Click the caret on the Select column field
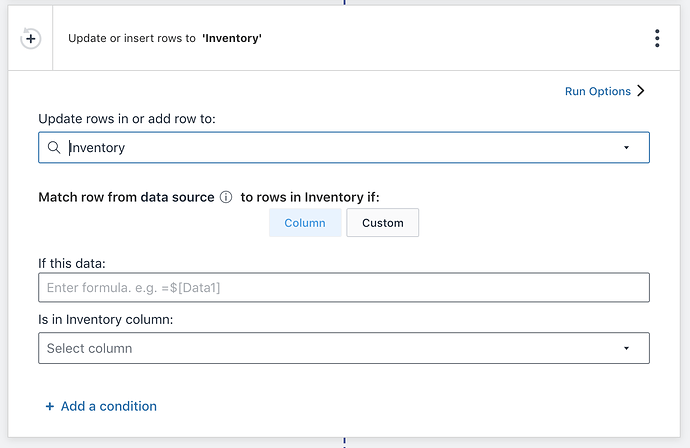Screen dimensions: 690x448 (x=627, y=348)
